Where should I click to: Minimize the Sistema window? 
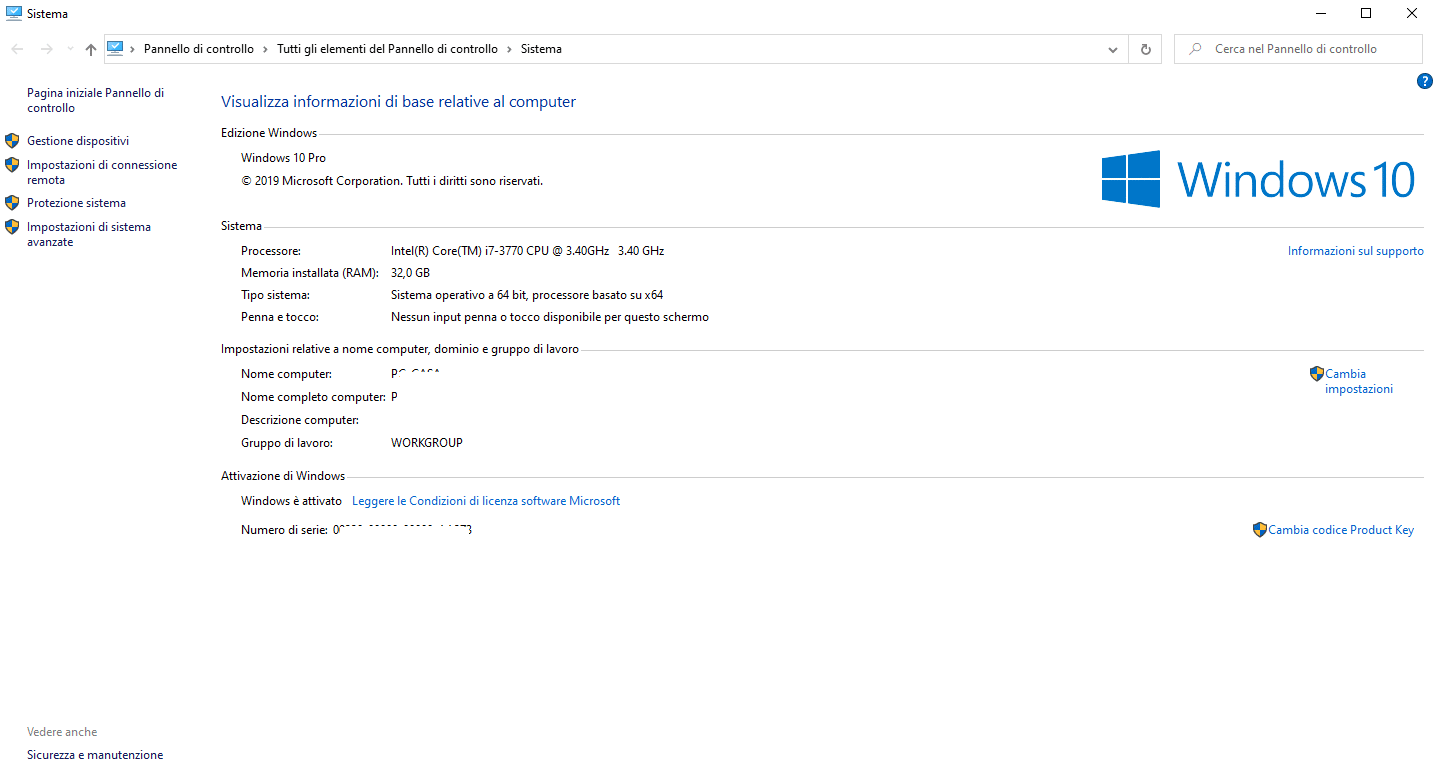(x=1319, y=13)
